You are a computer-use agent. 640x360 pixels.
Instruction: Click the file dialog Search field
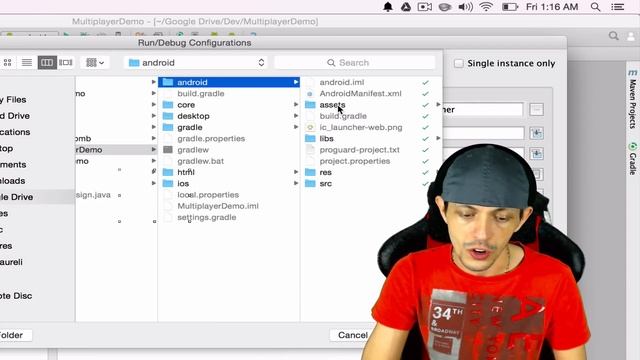click(x=354, y=62)
